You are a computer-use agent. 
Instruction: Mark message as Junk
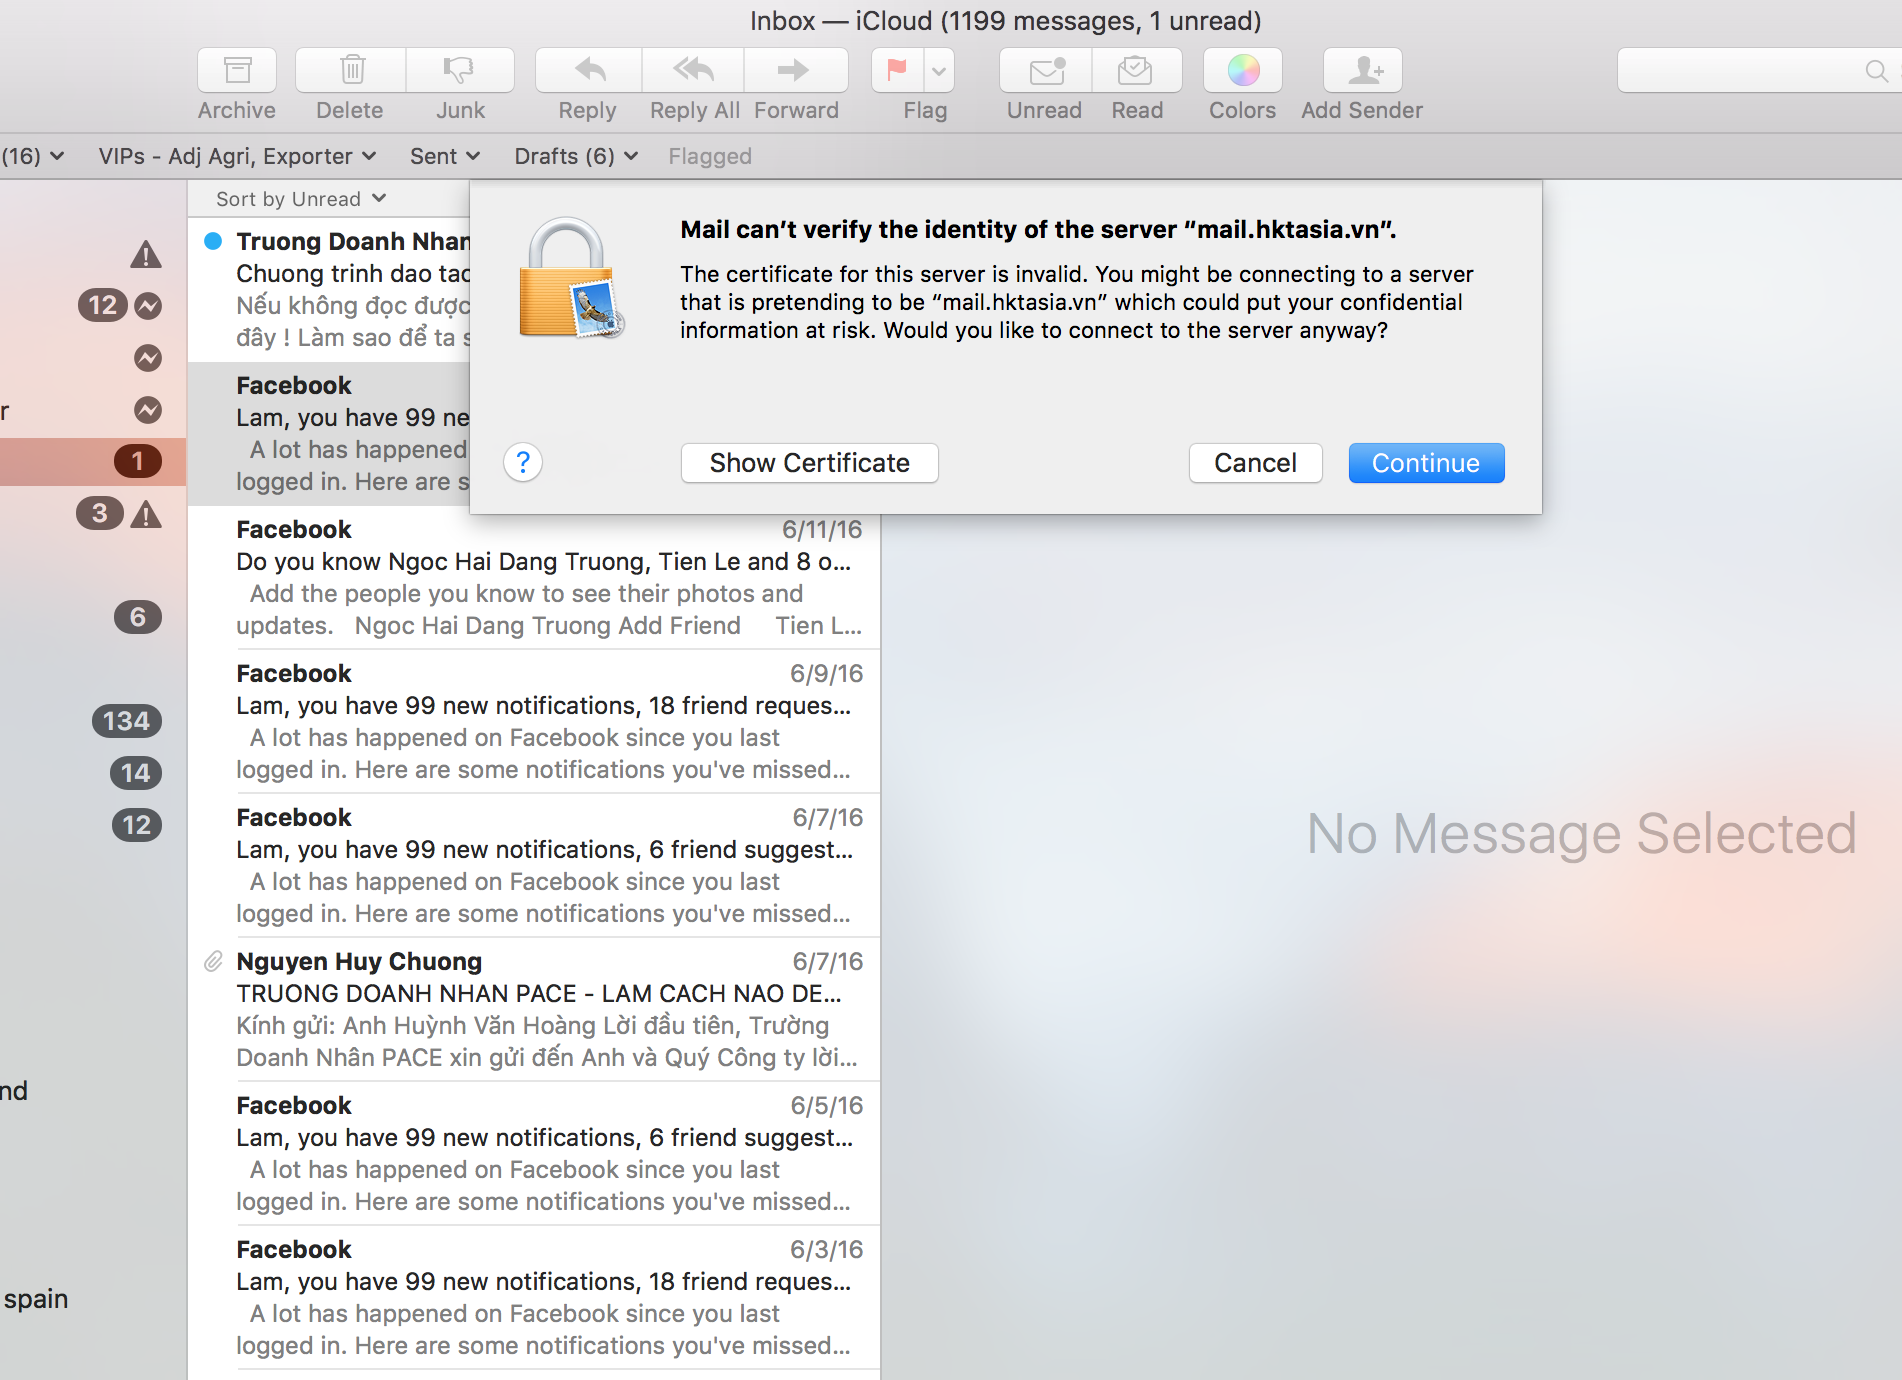coord(460,70)
